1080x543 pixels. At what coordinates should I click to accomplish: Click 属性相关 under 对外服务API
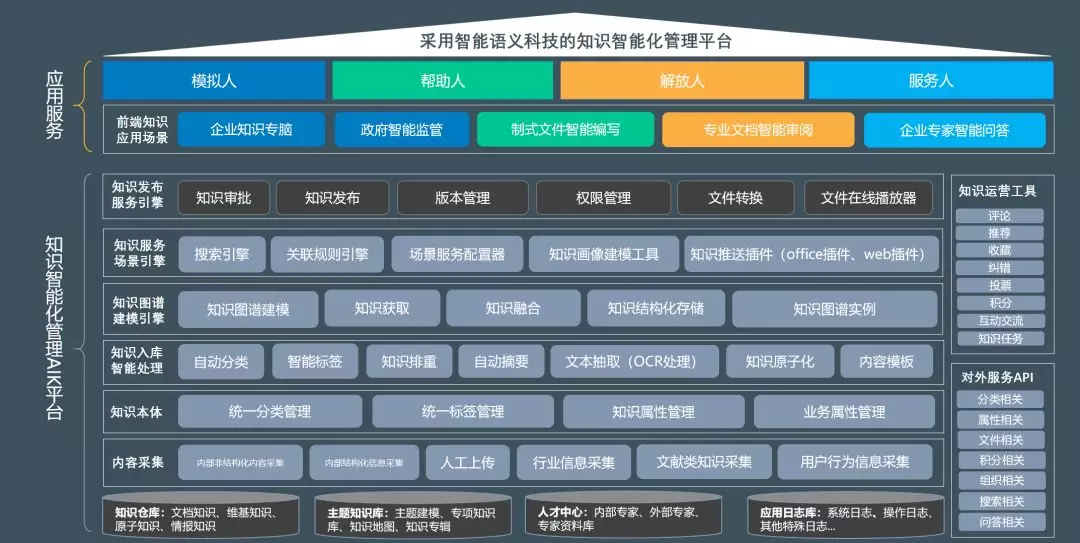tap(1000, 420)
